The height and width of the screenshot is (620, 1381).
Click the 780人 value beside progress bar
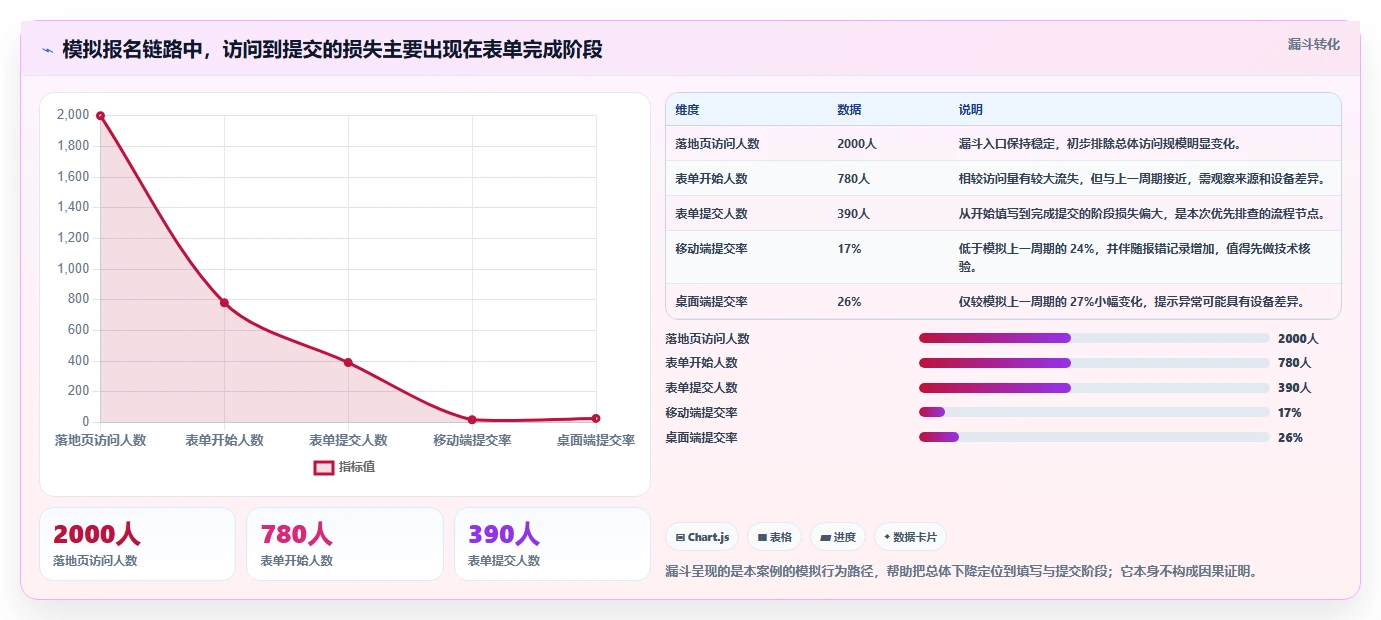(1294, 363)
